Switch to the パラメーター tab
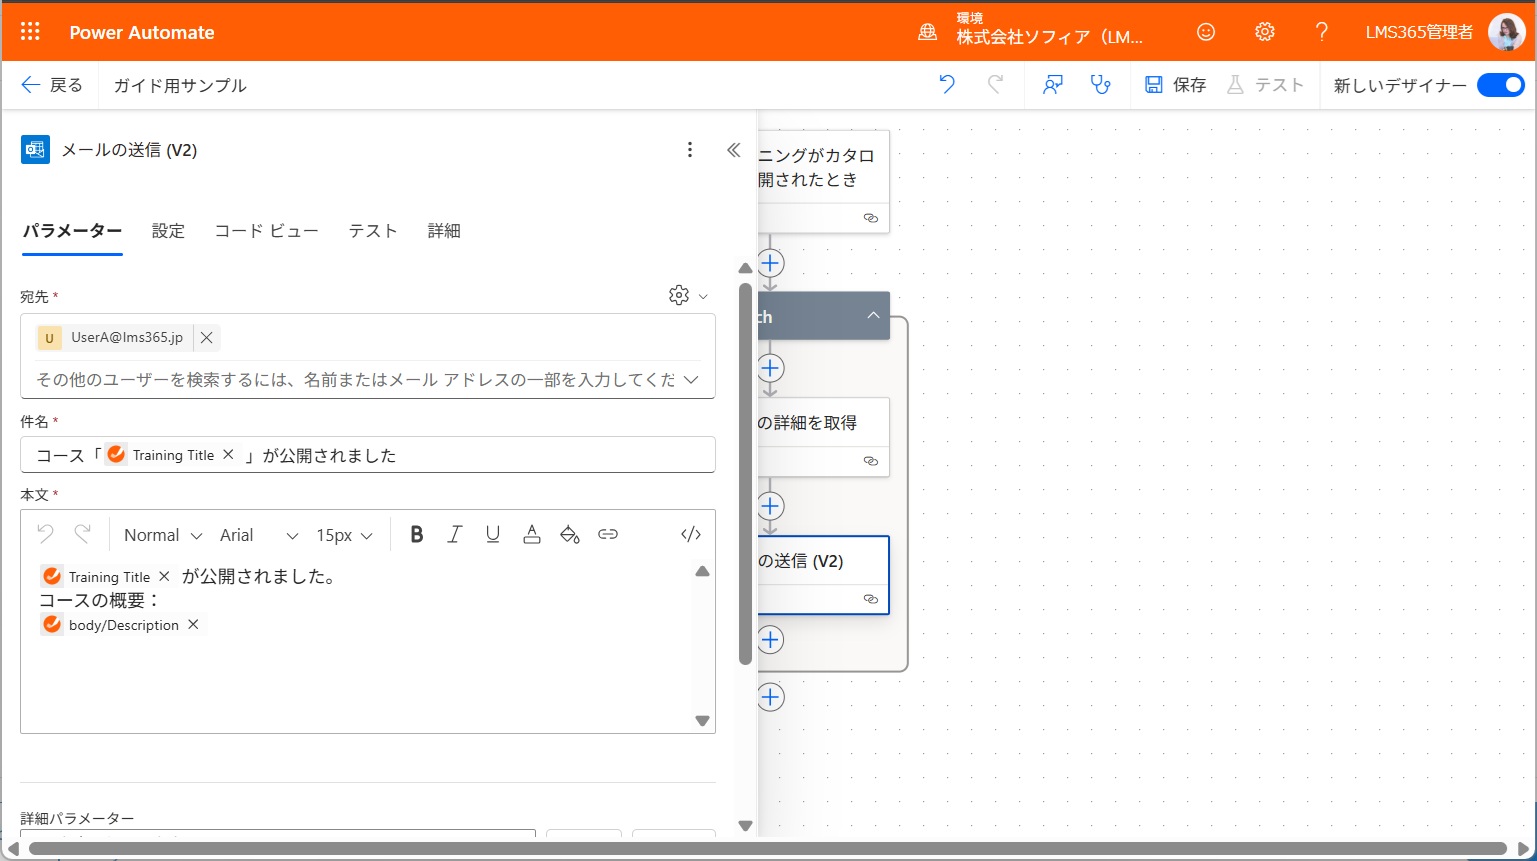 tap(72, 231)
